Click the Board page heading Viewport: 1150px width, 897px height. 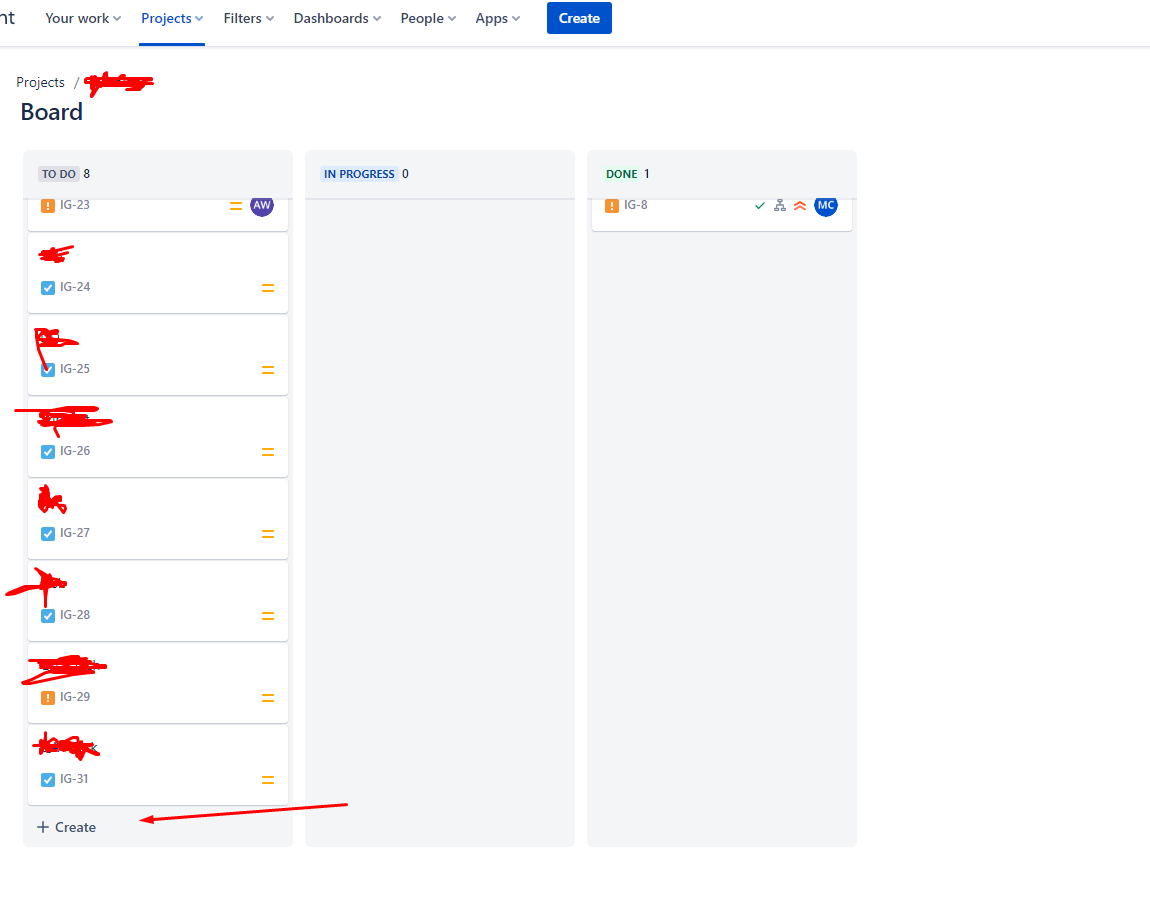[x=51, y=112]
